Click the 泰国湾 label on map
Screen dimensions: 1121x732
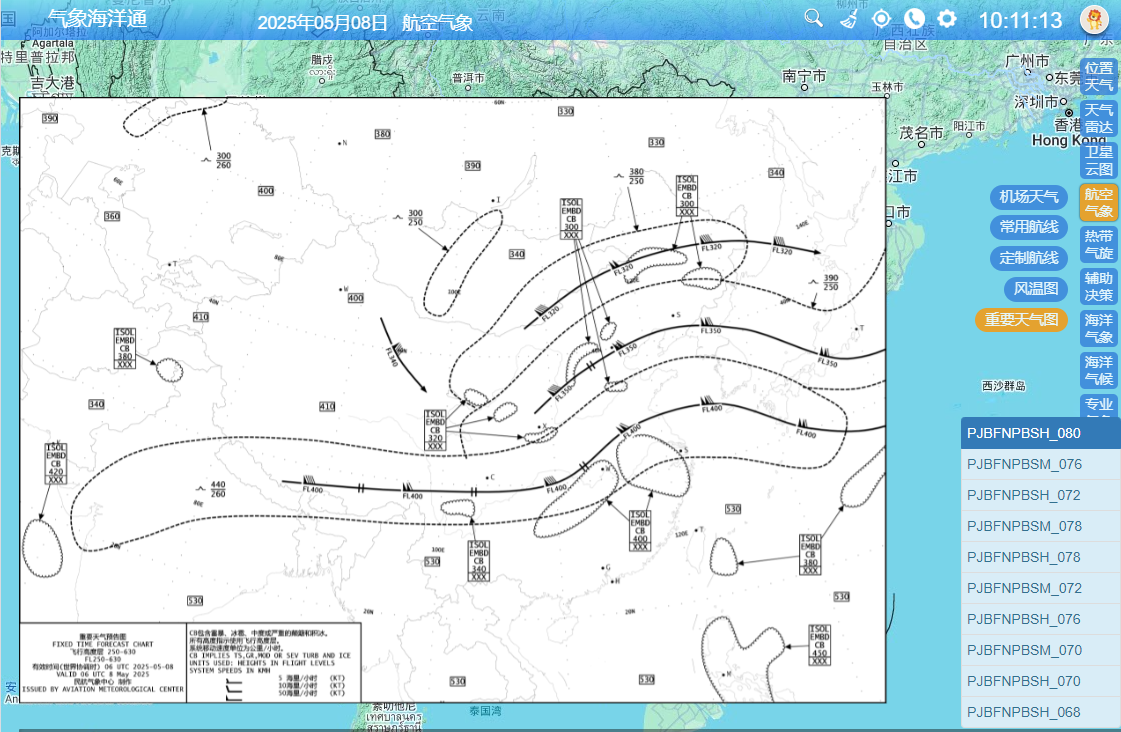[485, 711]
